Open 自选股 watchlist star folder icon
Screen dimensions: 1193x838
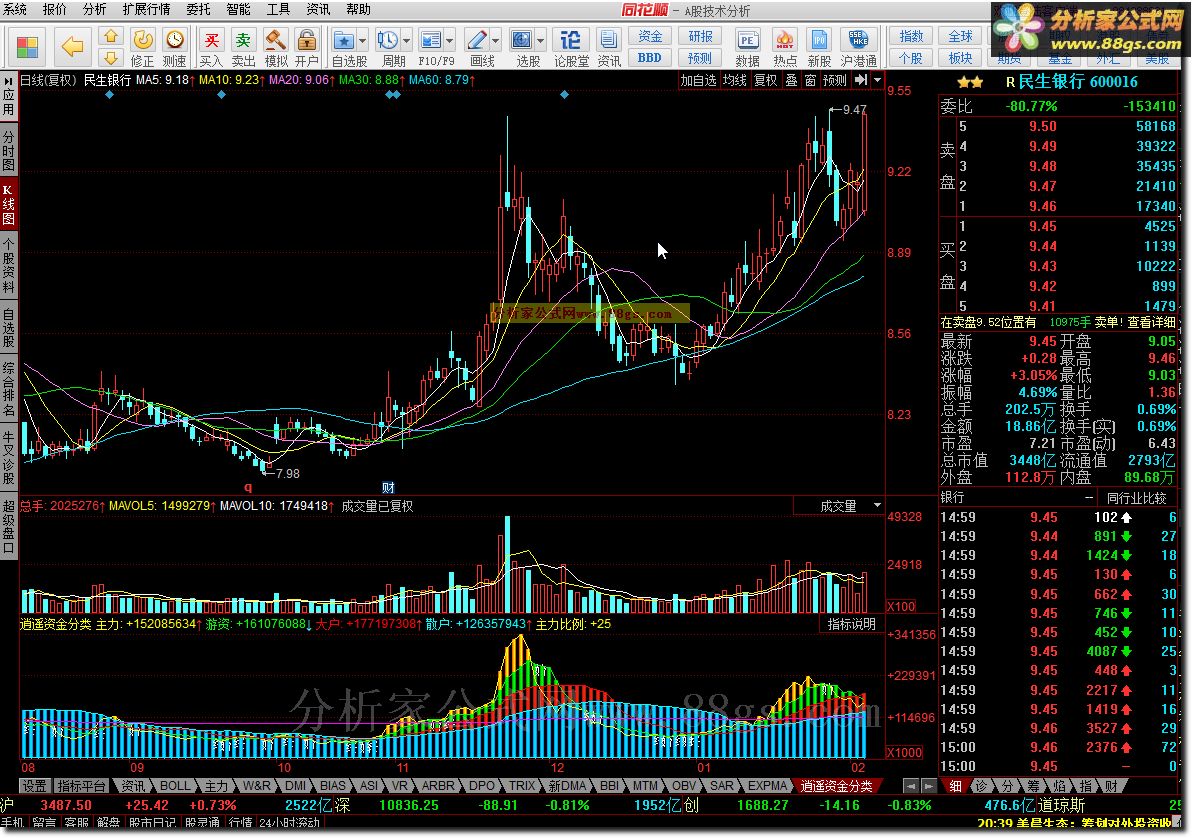tap(344, 40)
